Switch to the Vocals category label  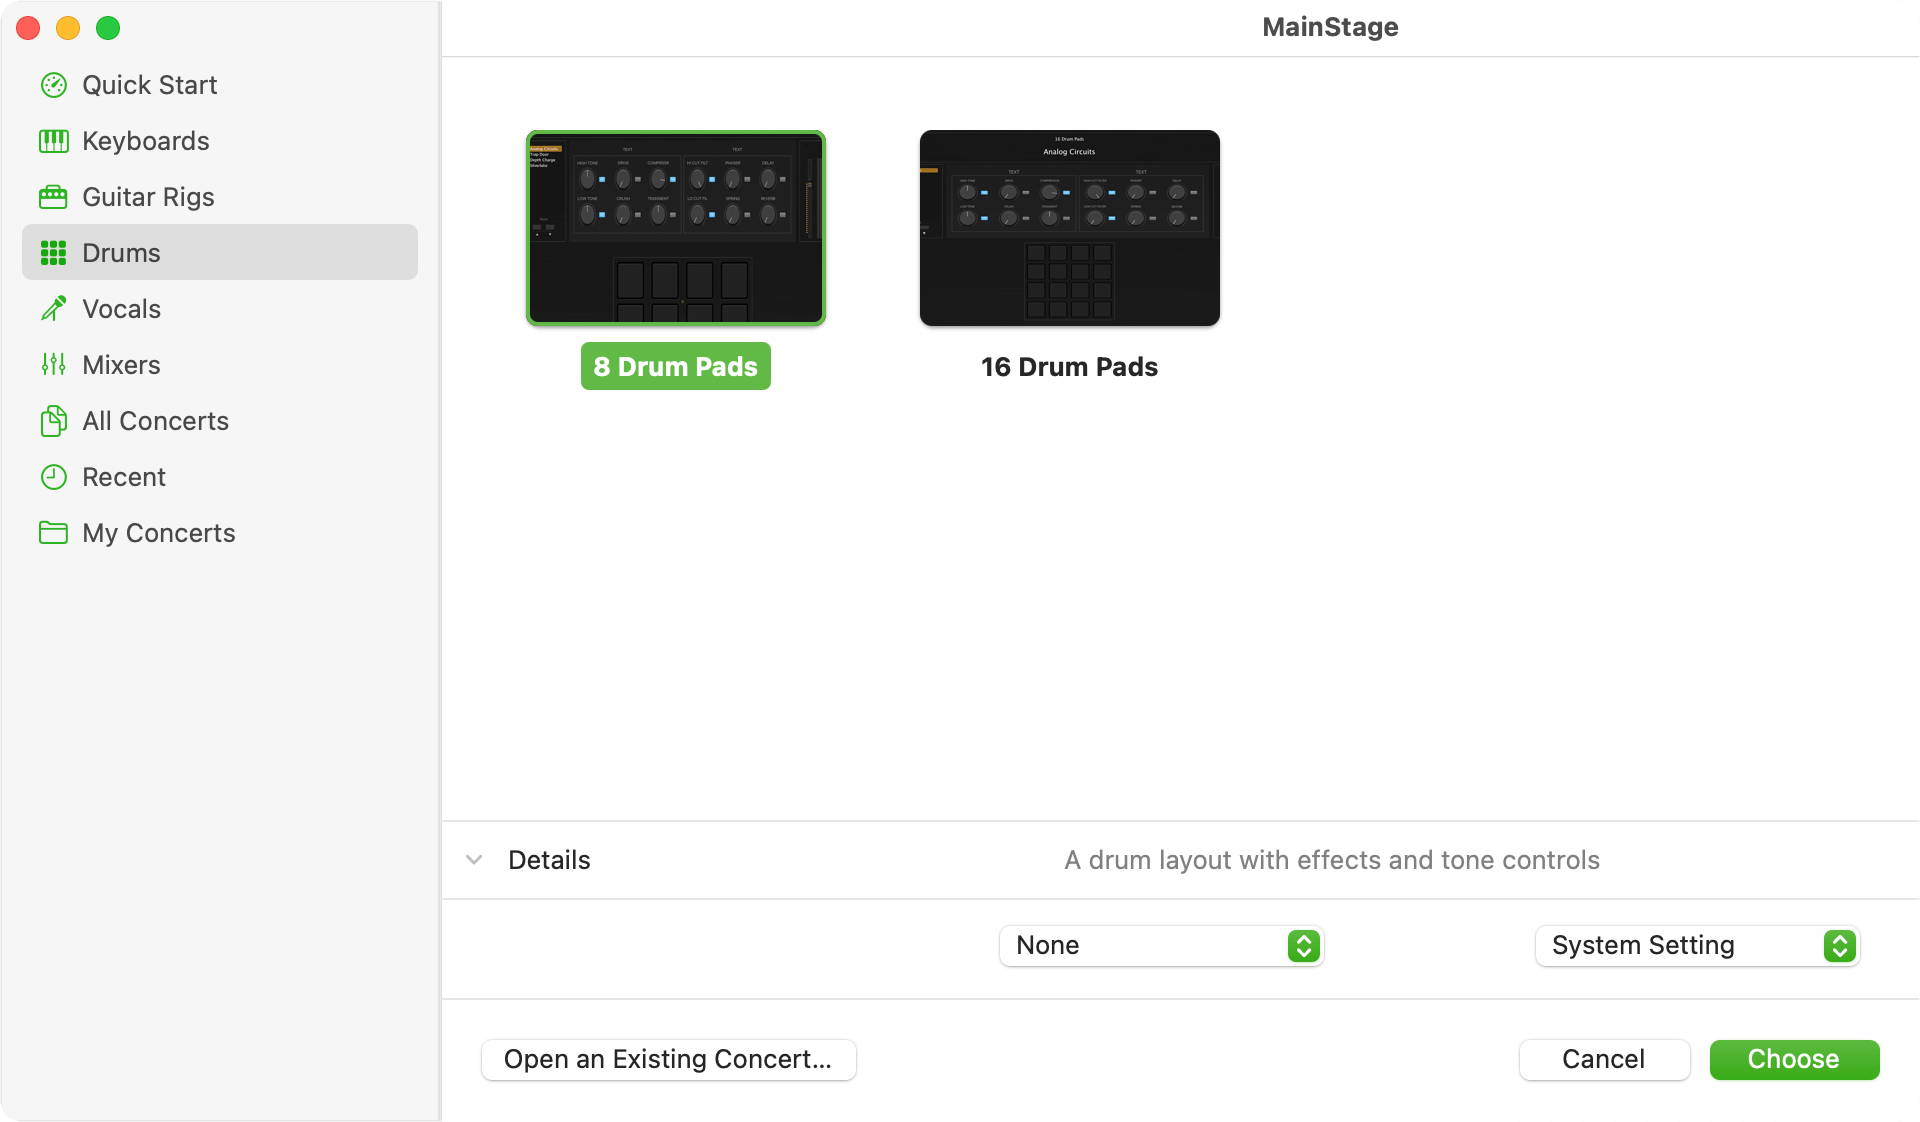(x=122, y=309)
